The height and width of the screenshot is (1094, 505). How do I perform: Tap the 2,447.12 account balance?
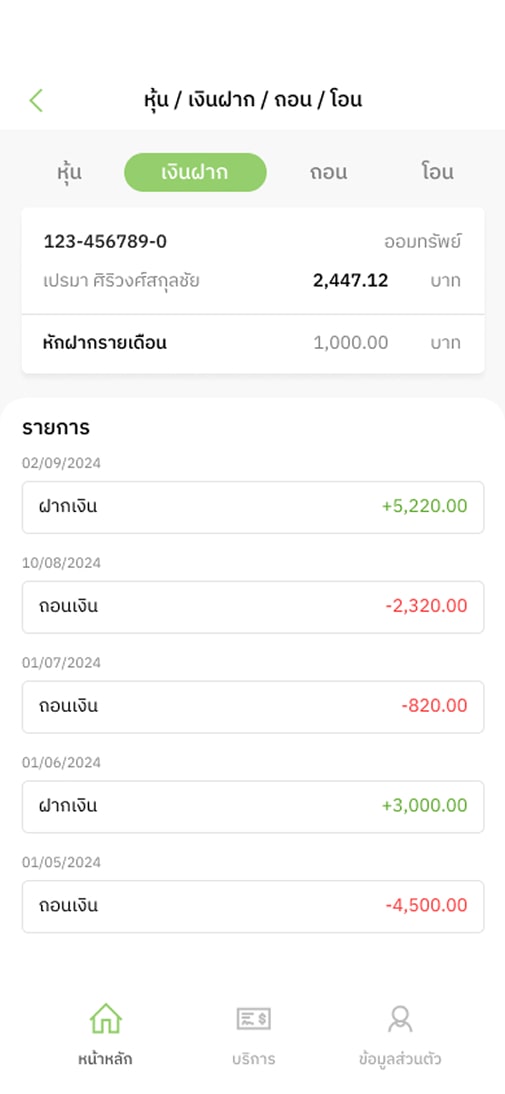point(351,281)
